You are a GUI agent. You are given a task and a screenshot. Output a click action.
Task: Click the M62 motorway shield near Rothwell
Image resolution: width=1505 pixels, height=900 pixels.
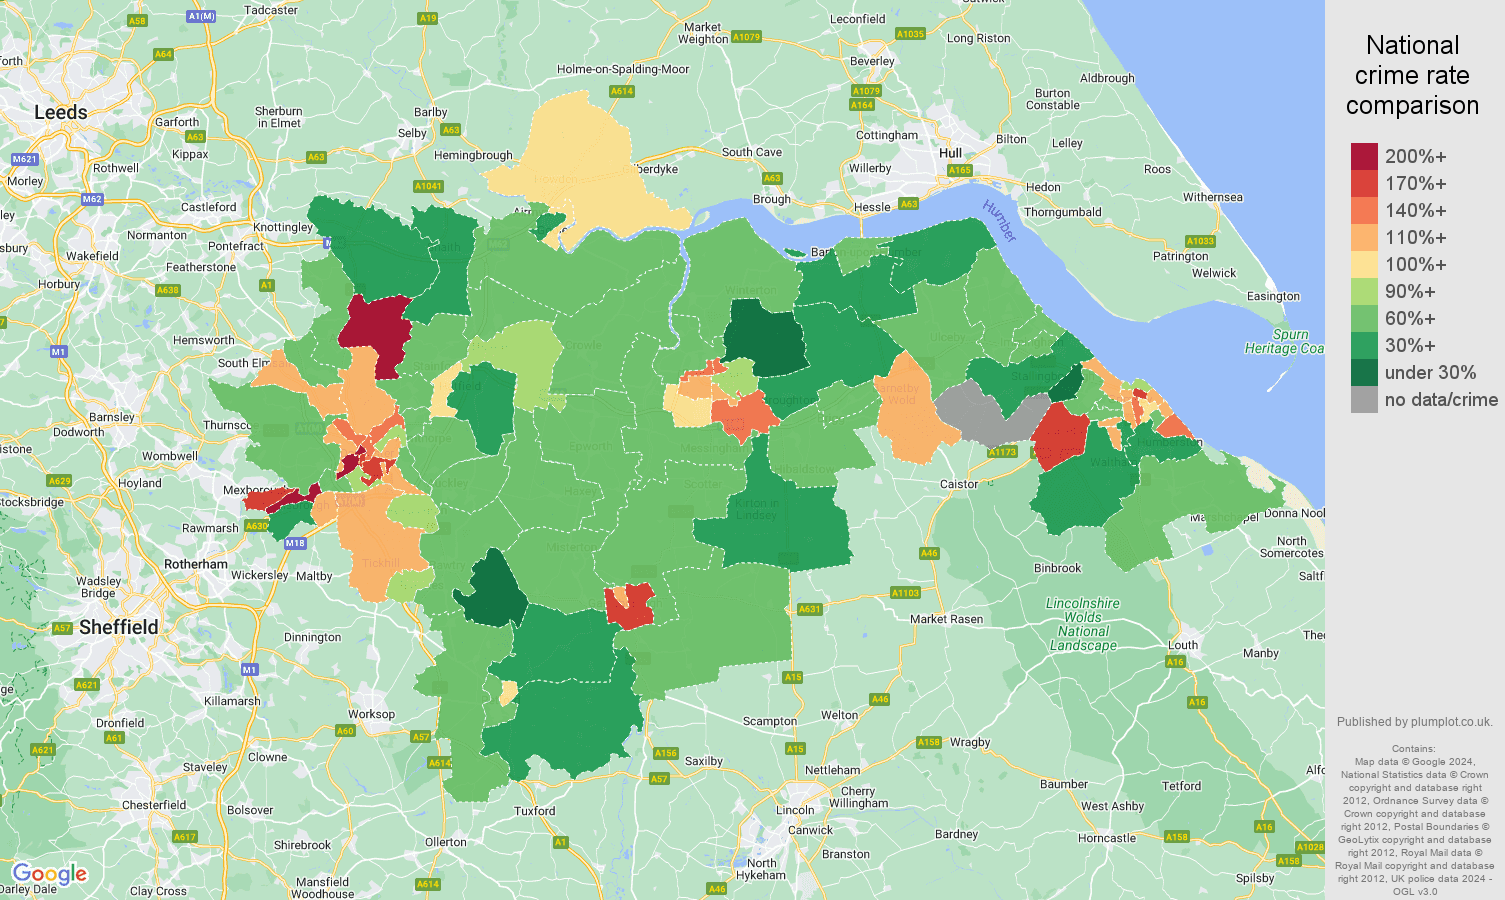click(x=92, y=199)
